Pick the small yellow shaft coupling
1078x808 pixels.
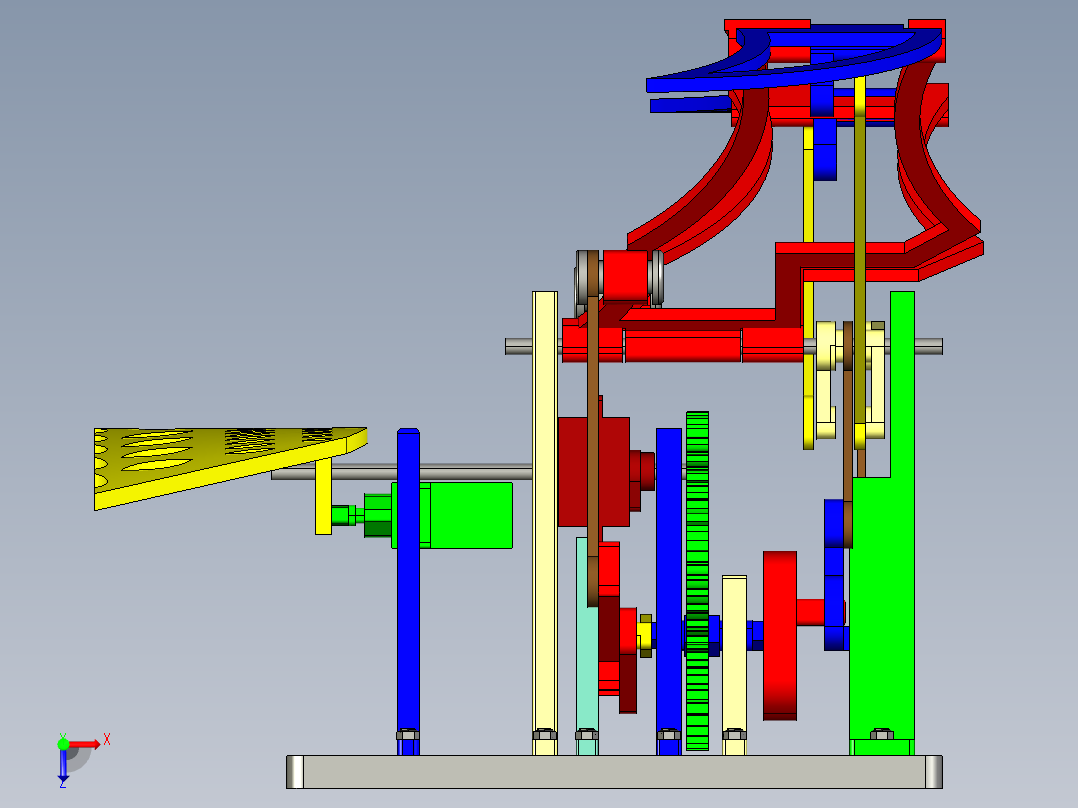pyautogui.click(x=644, y=635)
